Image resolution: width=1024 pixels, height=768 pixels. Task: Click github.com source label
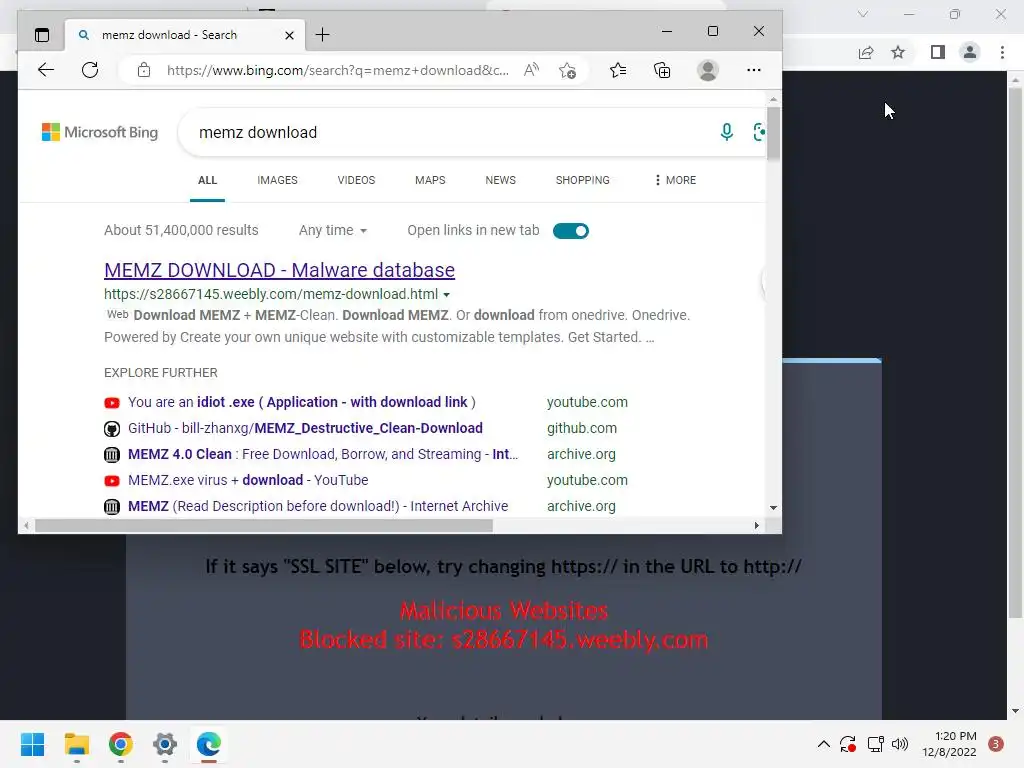582,428
